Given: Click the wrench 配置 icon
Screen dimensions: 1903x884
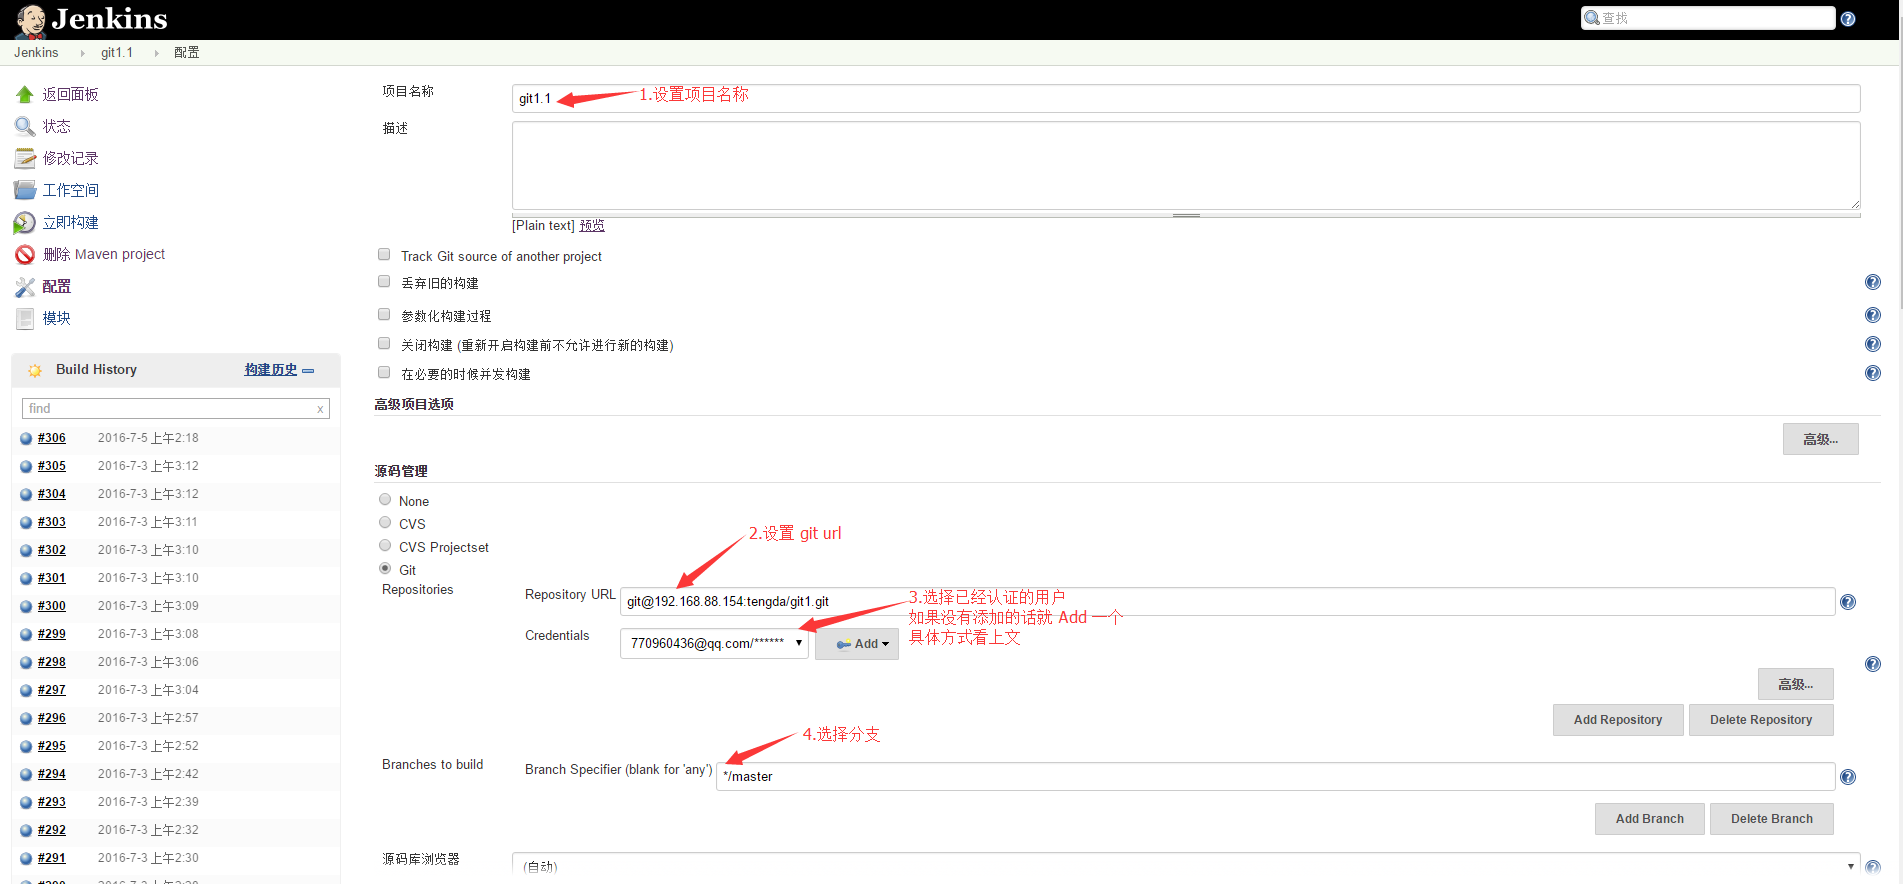Looking at the screenshot, I should (x=25, y=286).
